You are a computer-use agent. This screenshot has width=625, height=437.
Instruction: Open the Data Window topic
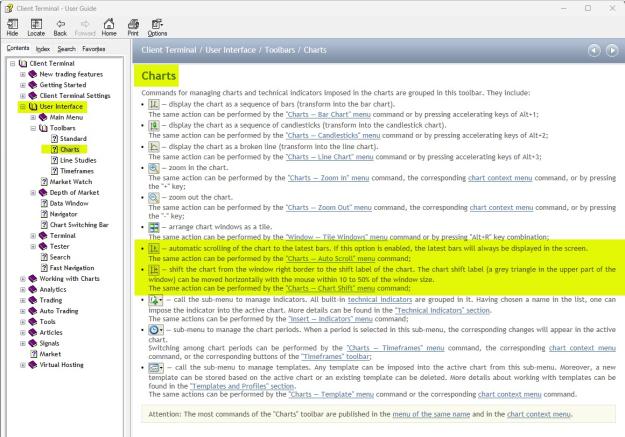click(x=69, y=203)
